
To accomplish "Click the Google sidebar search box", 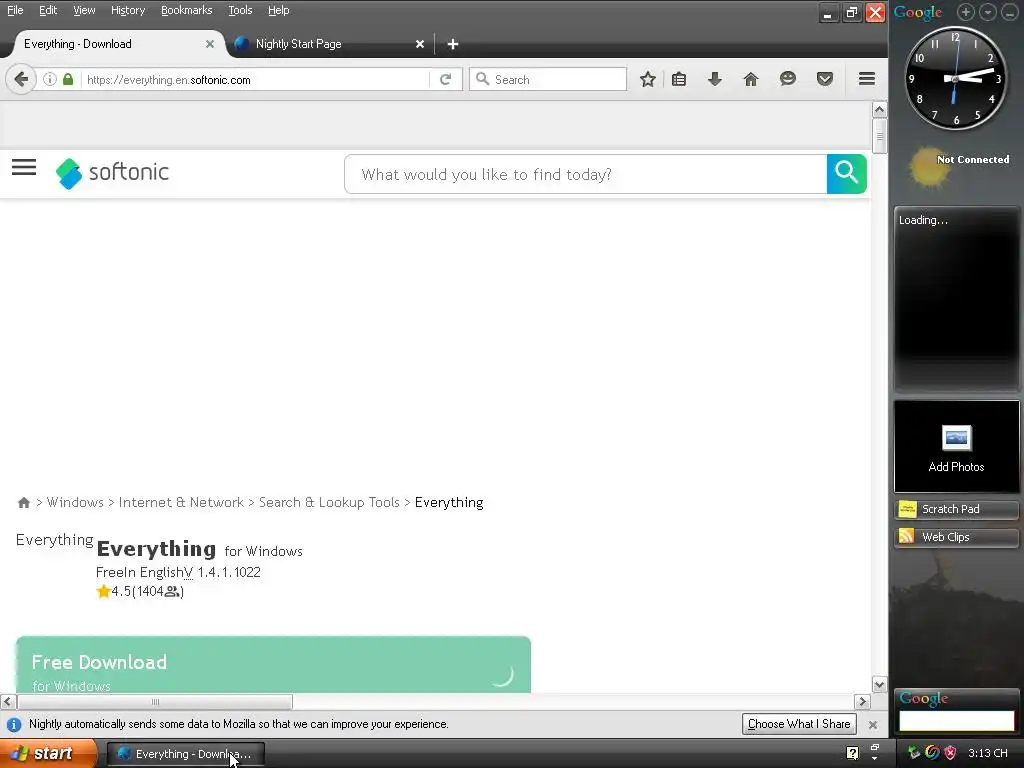I will pos(957,721).
